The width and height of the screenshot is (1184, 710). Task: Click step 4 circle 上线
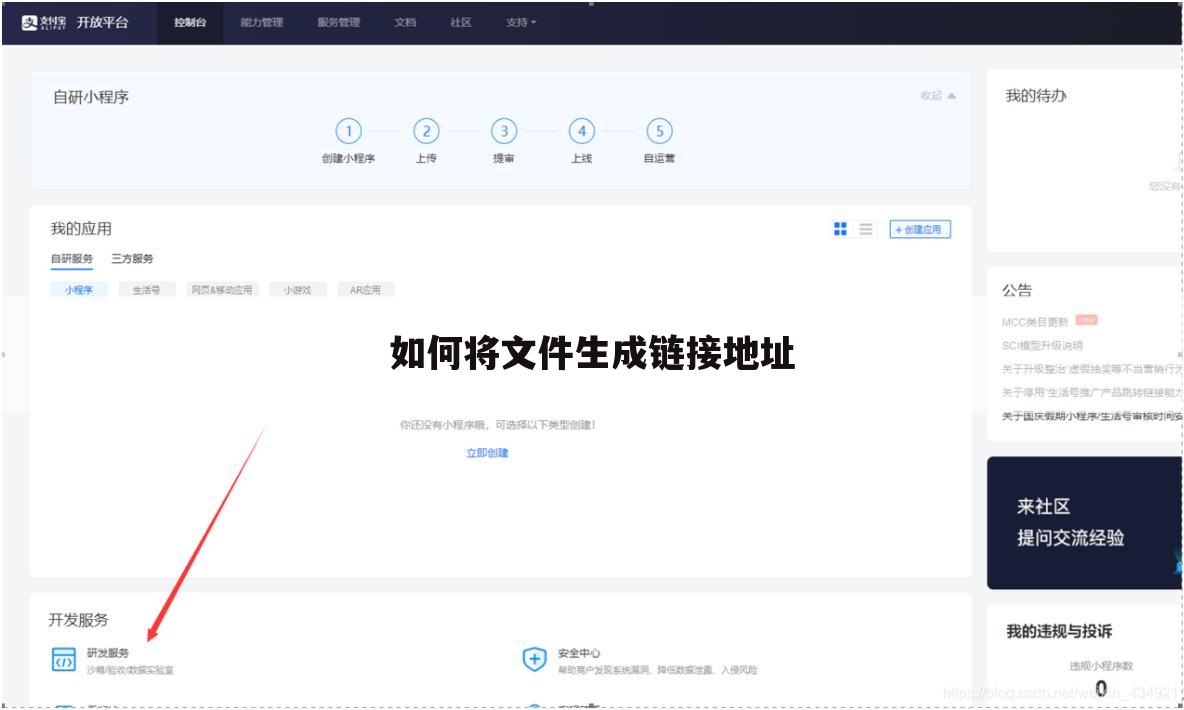pos(581,131)
